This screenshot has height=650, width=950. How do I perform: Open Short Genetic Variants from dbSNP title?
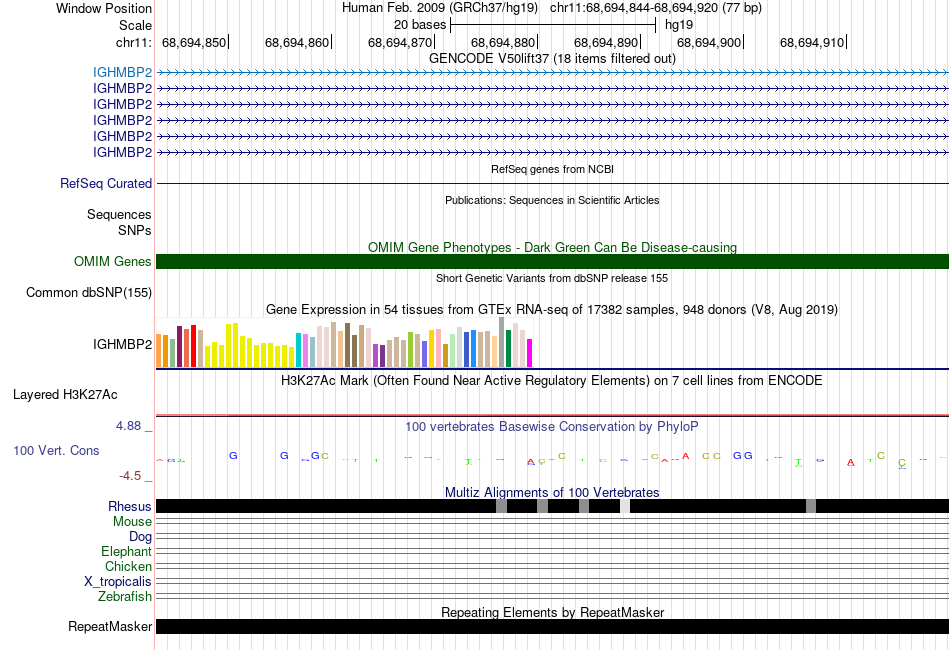coord(552,278)
